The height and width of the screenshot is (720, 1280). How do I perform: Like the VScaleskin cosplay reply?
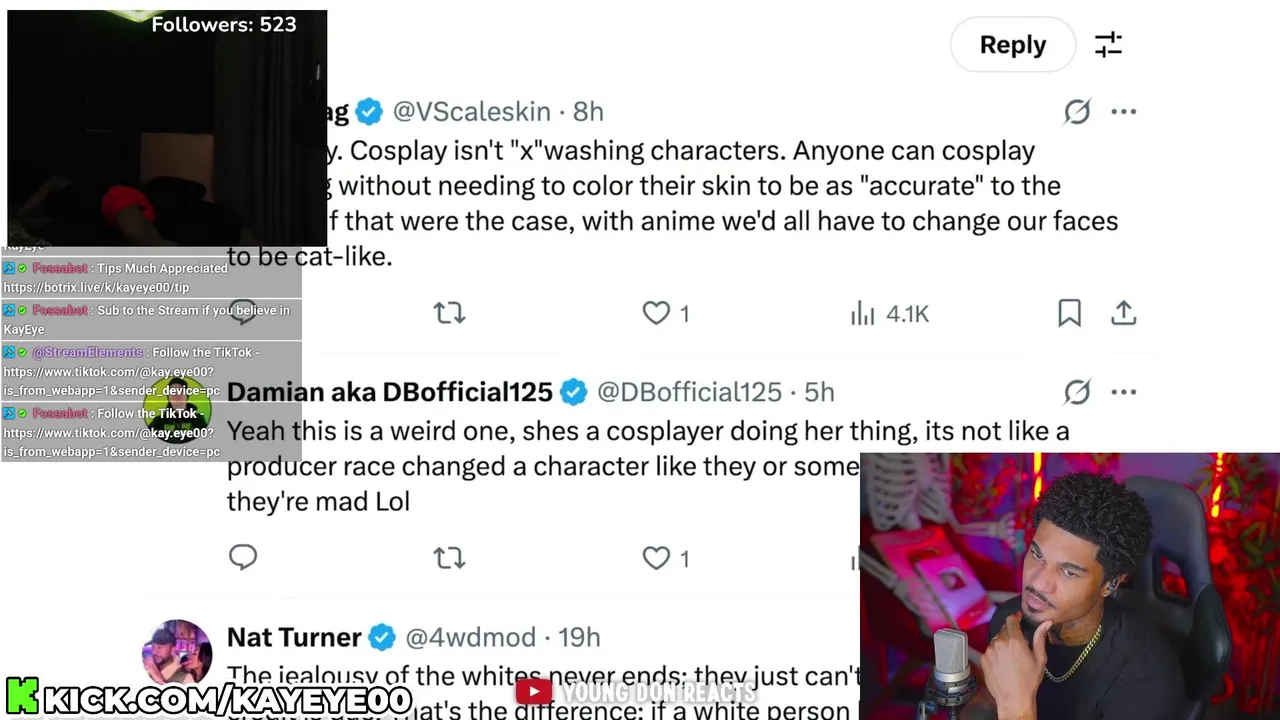coord(657,314)
